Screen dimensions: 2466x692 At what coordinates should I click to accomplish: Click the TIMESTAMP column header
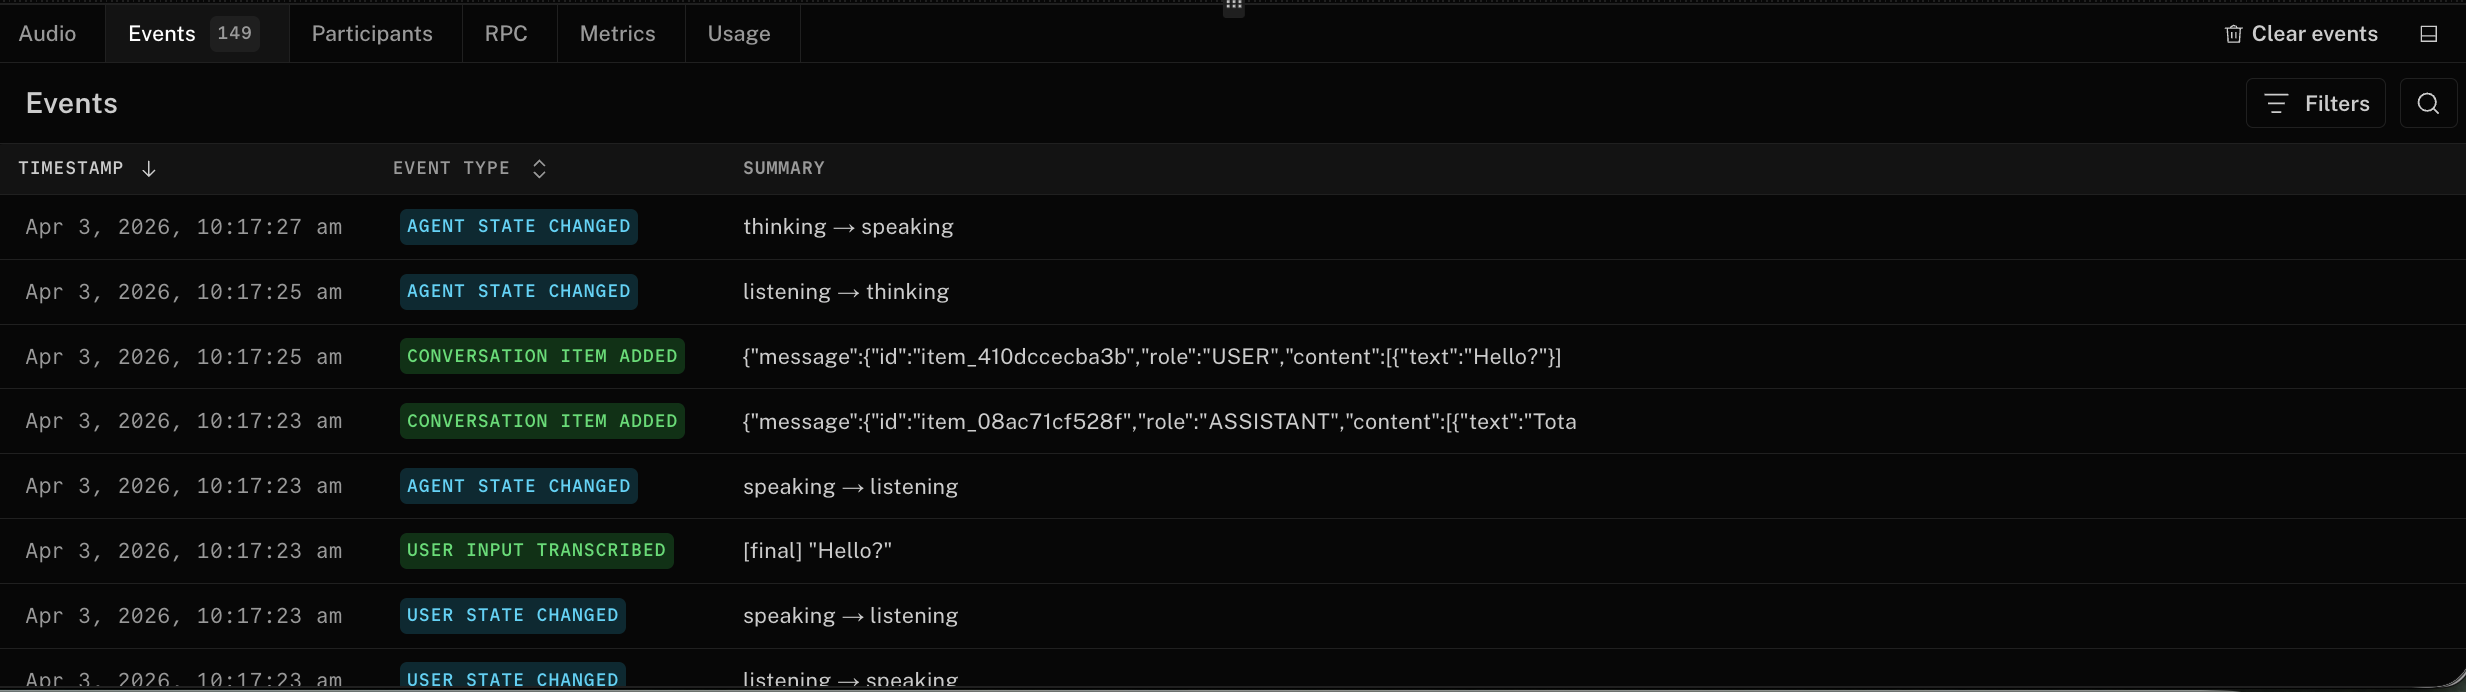(71, 168)
